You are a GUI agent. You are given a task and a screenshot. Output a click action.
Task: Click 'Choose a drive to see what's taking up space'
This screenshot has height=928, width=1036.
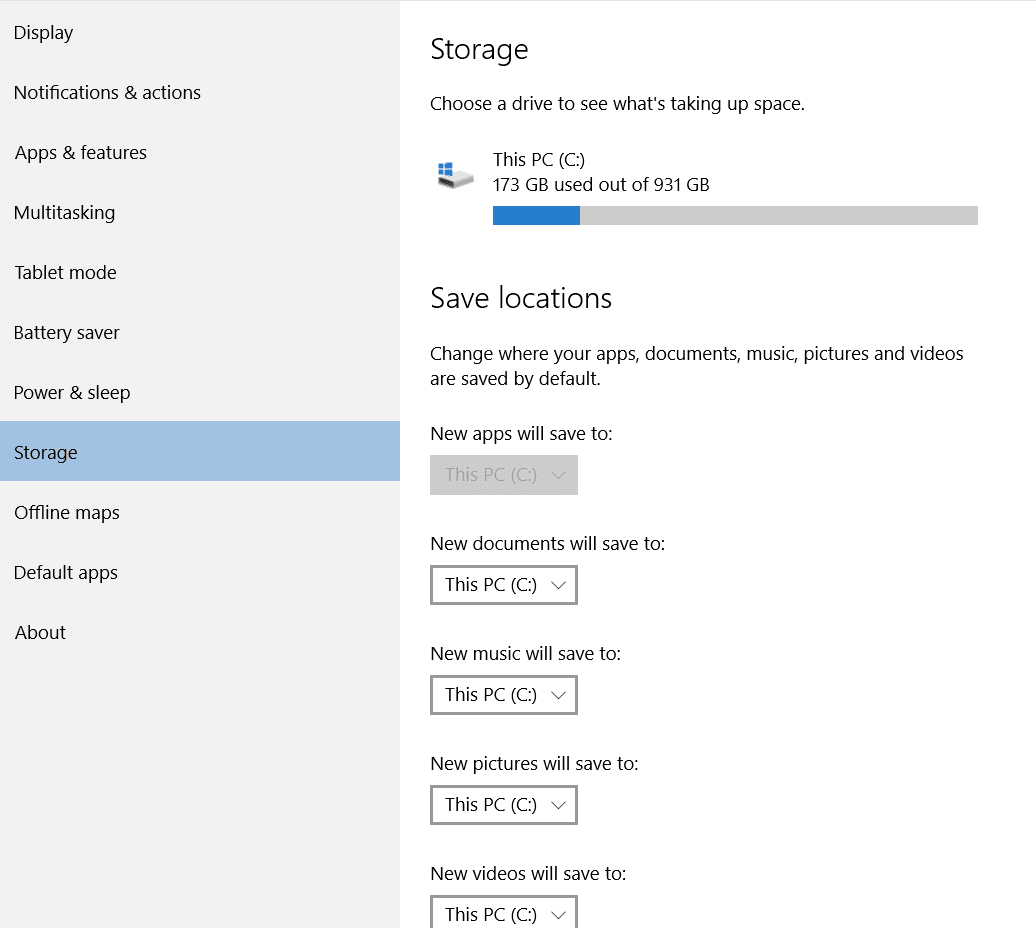pyautogui.click(x=617, y=104)
